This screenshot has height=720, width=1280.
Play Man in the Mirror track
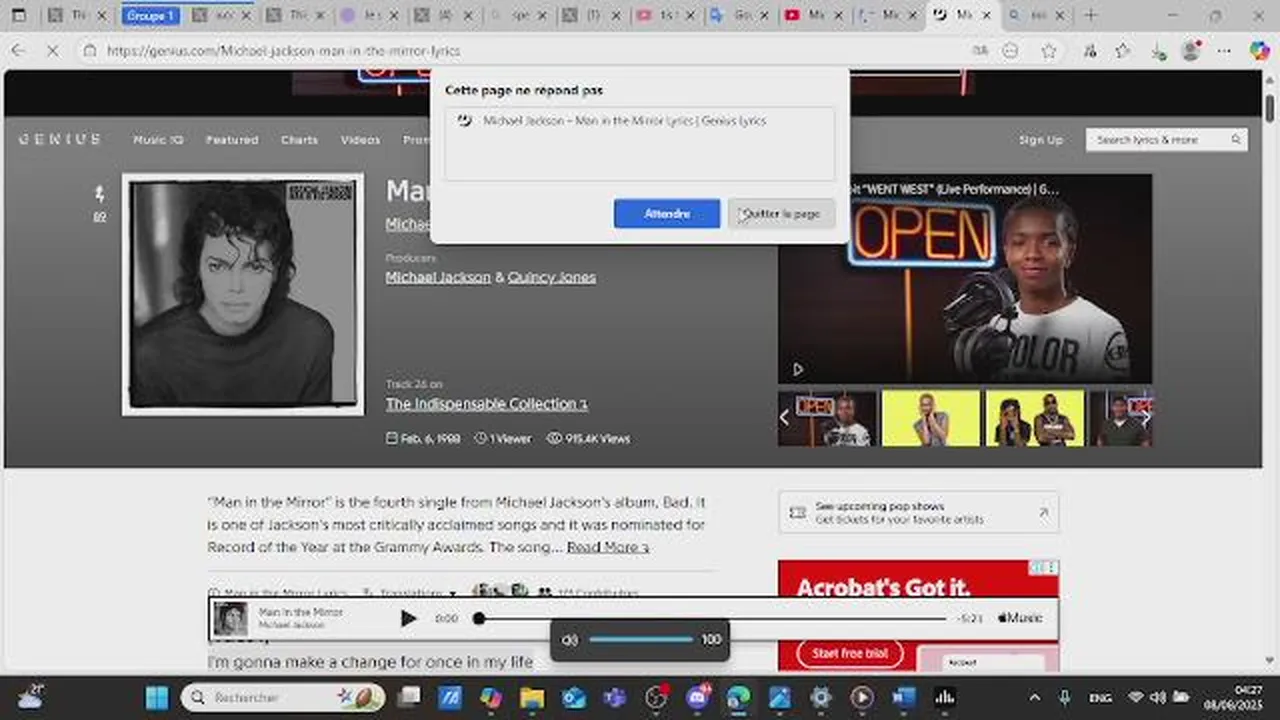click(x=408, y=619)
